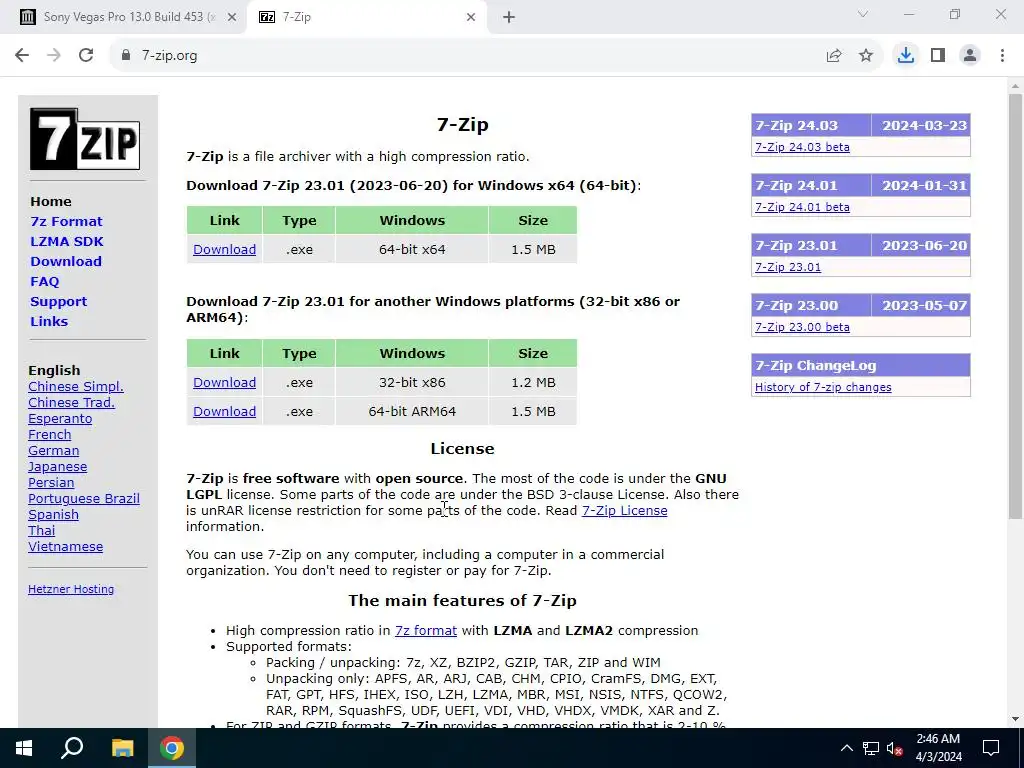The image size is (1024, 768).
Task: Open the Chrome downloads icon
Action: (x=906, y=56)
